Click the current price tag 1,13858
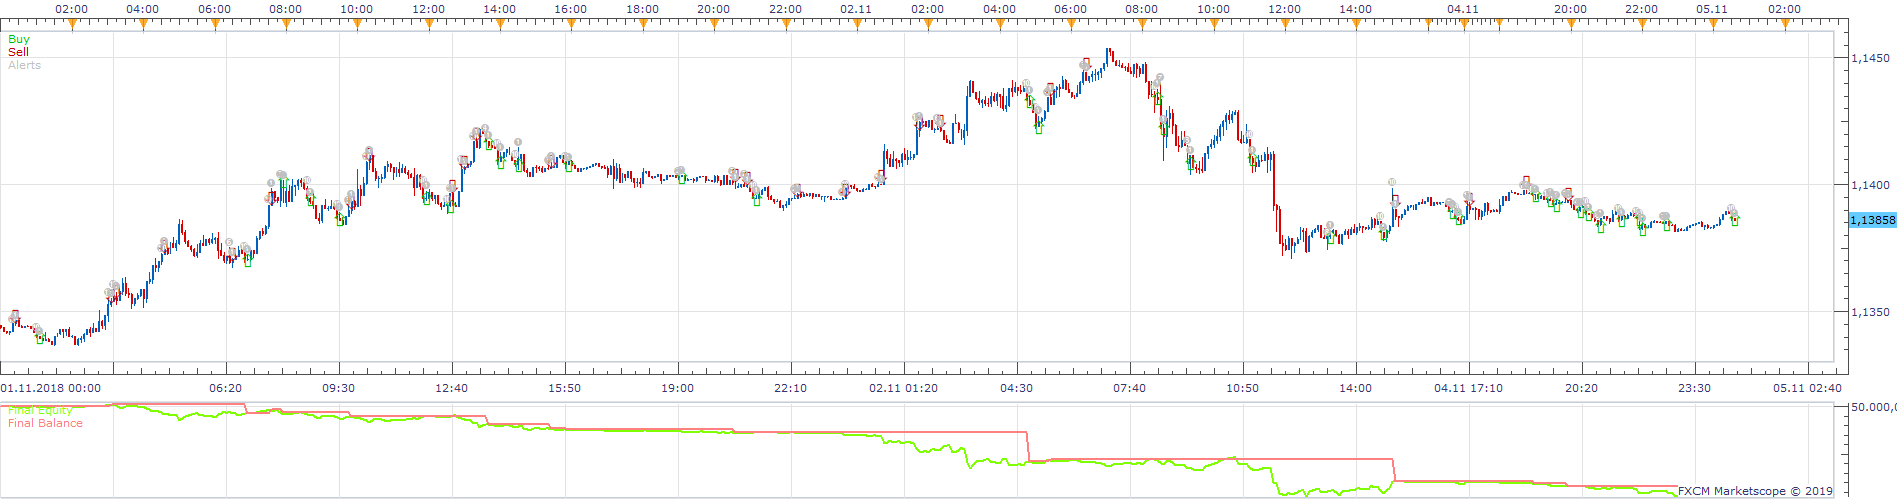The image size is (1899, 500). [x=1872, y=220]
